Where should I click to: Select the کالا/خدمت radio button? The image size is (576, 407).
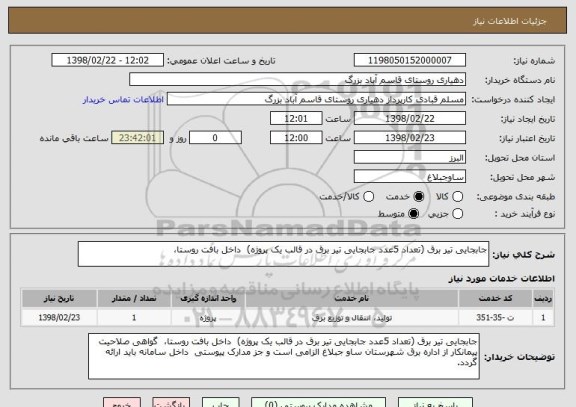point(368,197)
